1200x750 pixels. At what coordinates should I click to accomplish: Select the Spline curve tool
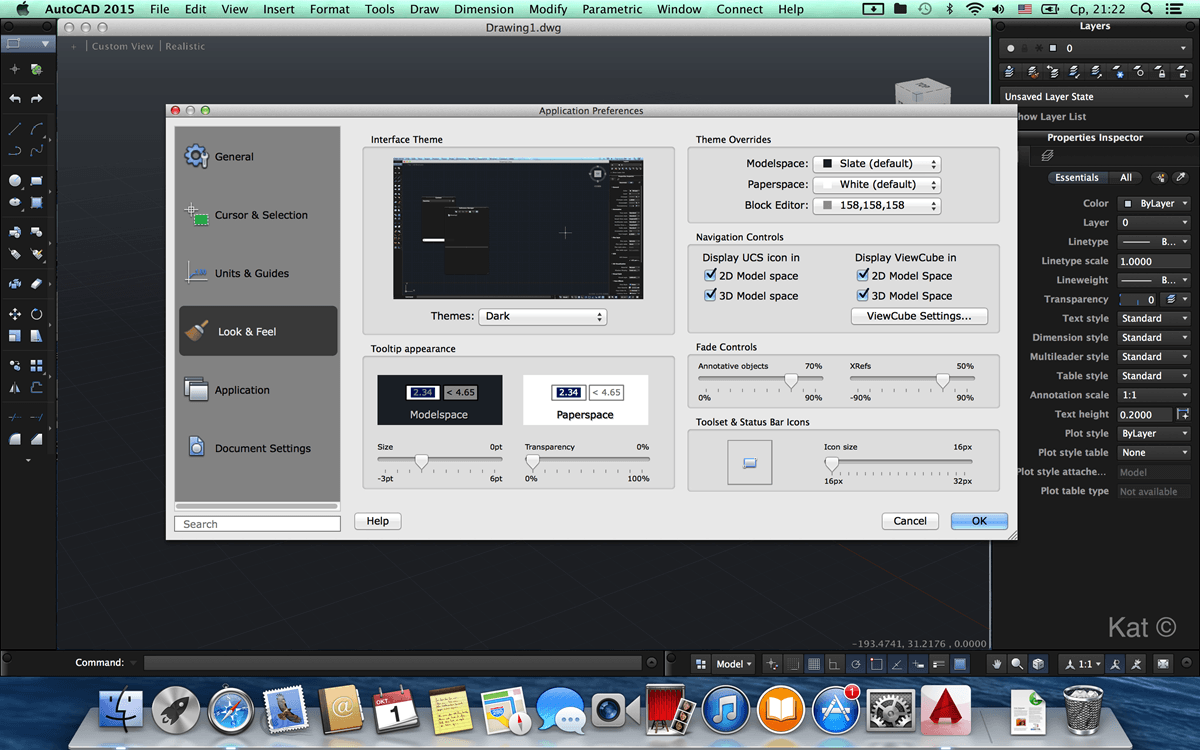click(37, 151)
